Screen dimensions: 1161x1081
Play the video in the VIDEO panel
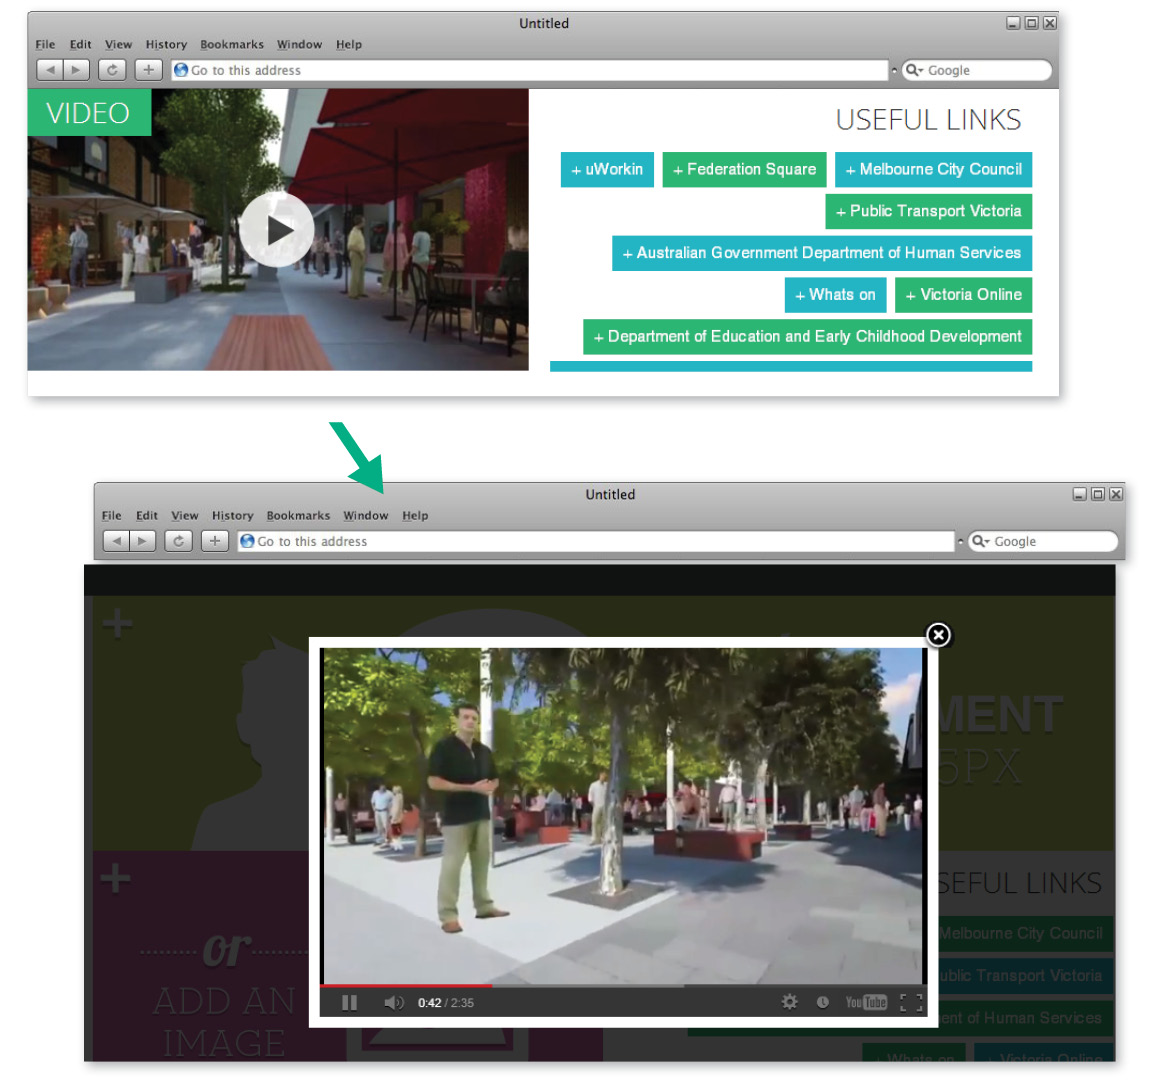point(277,230)
